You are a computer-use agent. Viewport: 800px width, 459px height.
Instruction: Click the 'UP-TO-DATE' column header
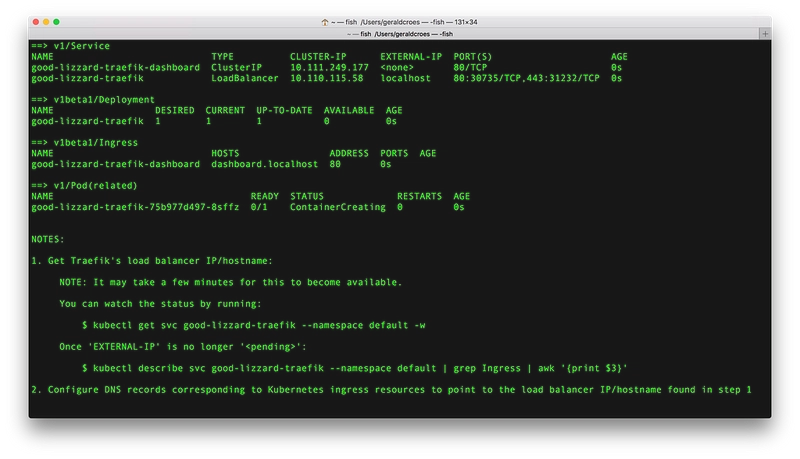284,110
